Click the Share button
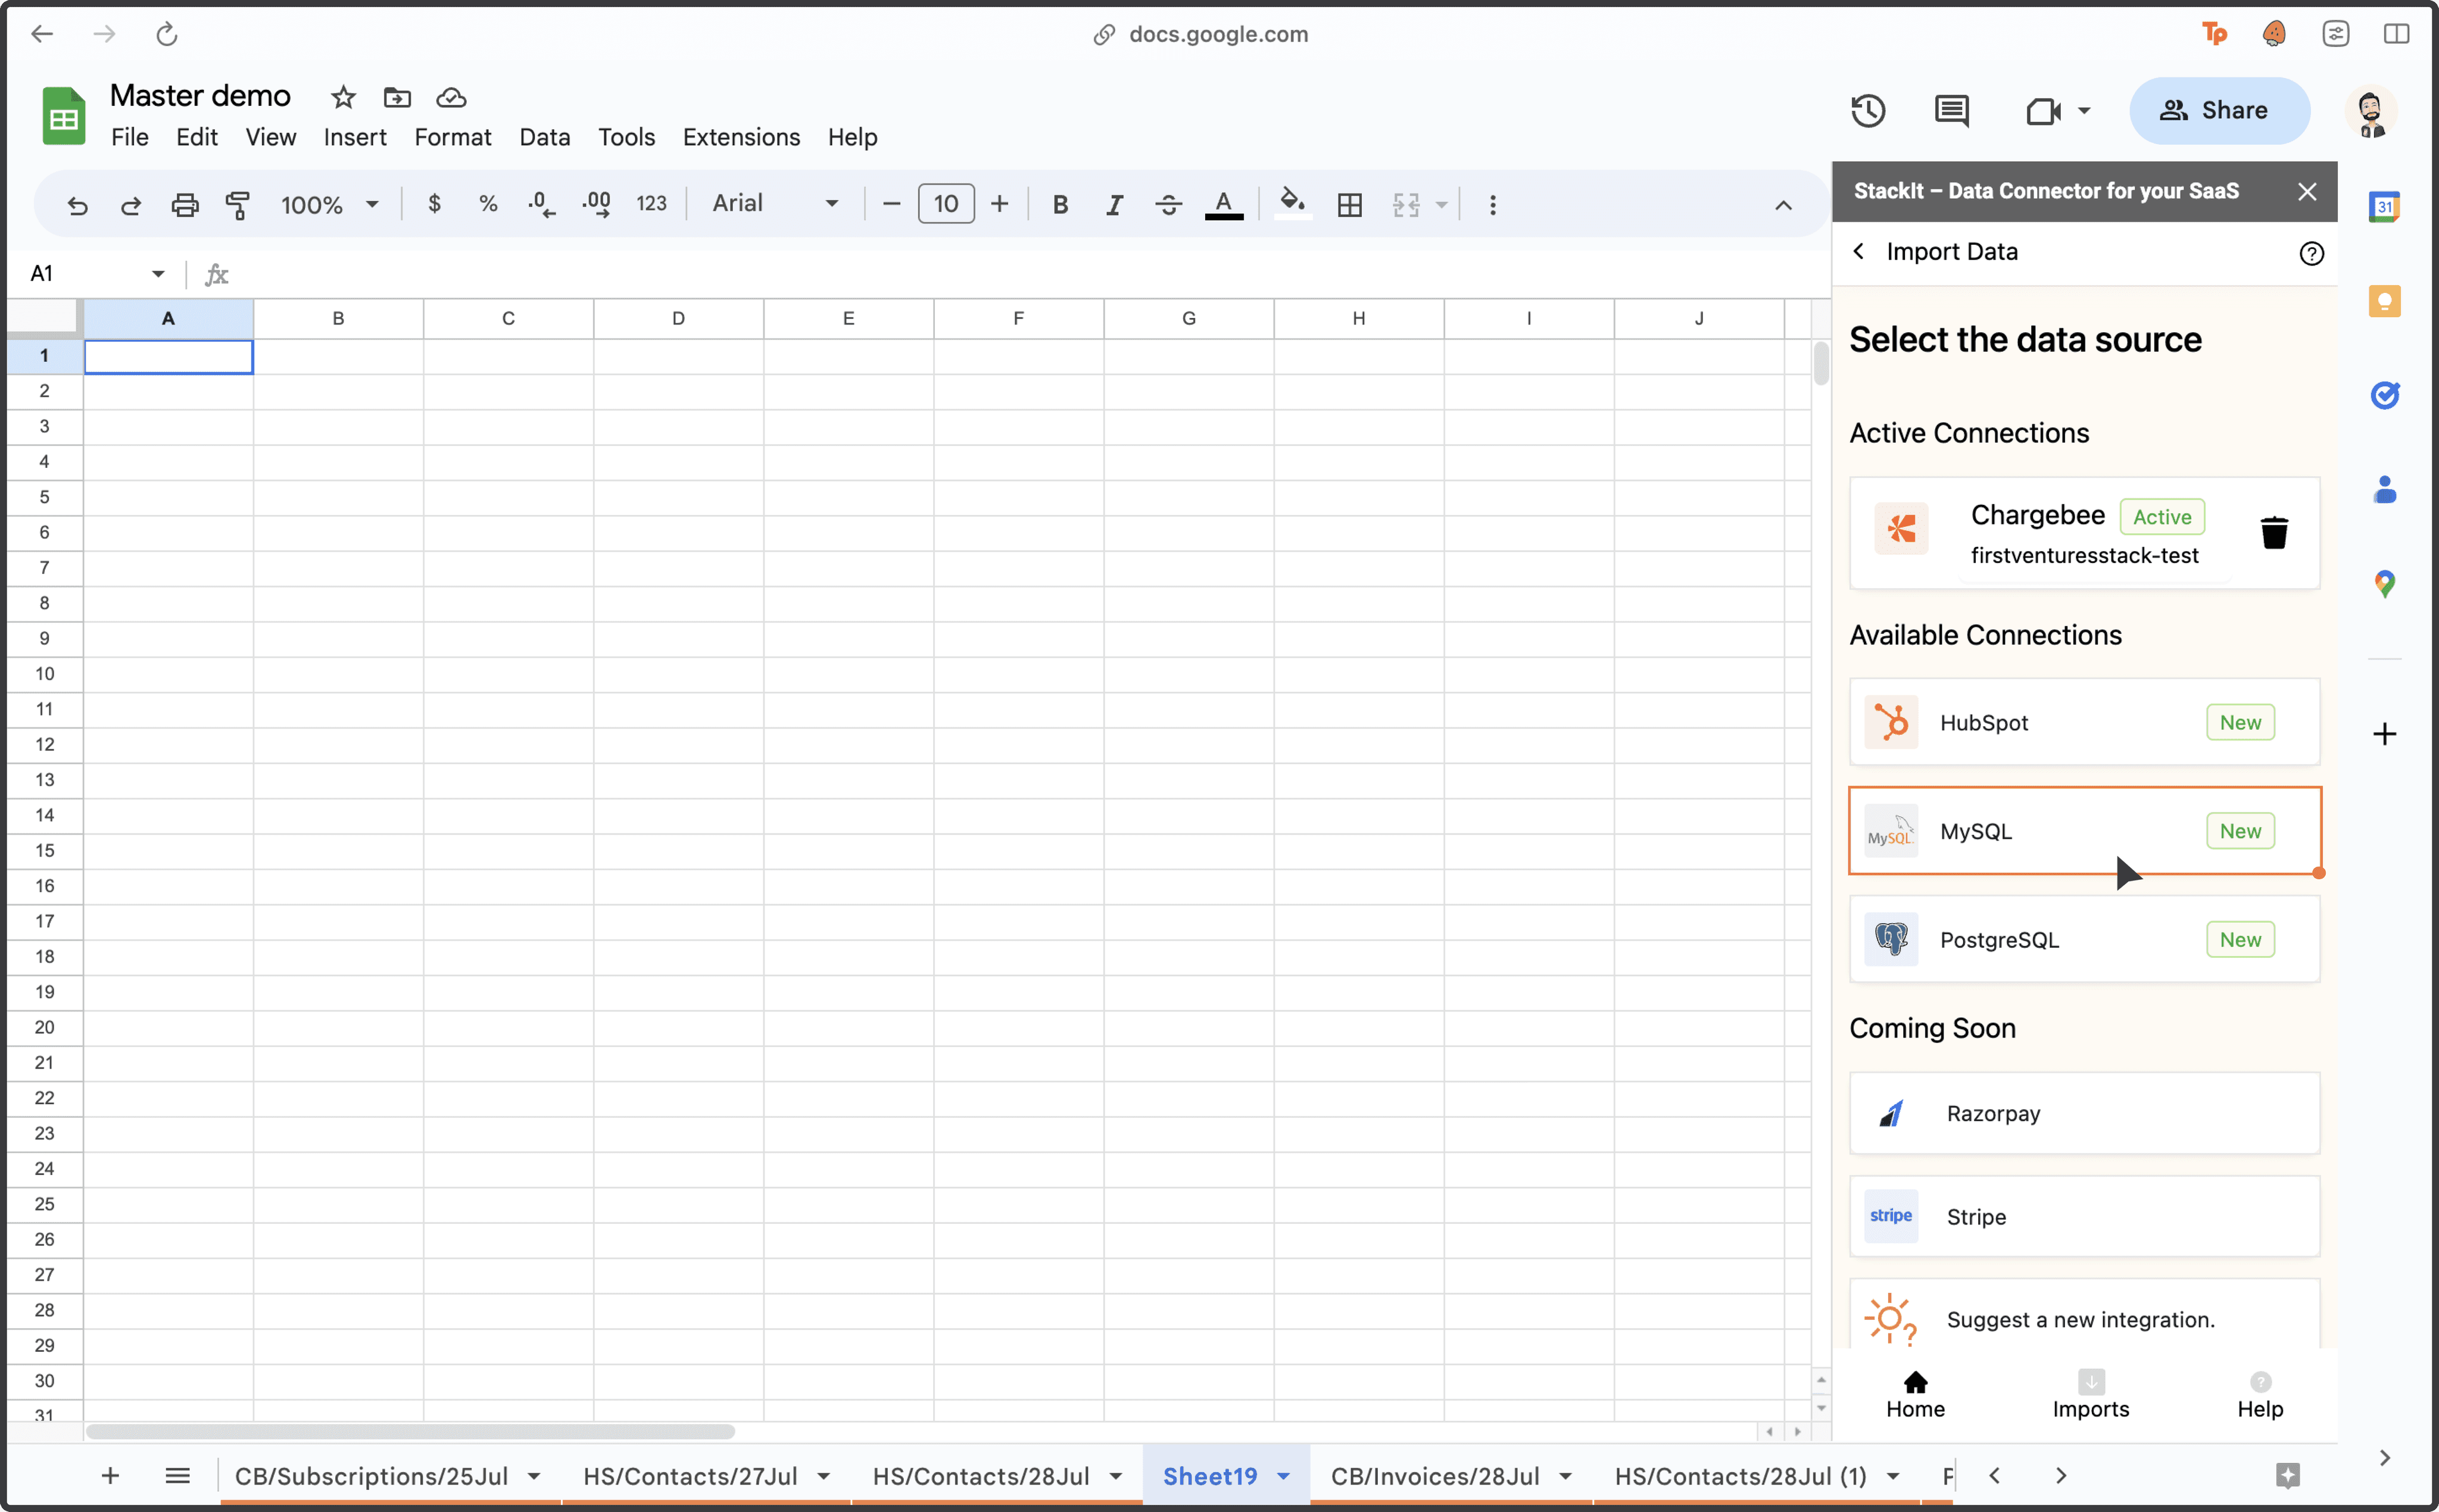 (2219, 110)
